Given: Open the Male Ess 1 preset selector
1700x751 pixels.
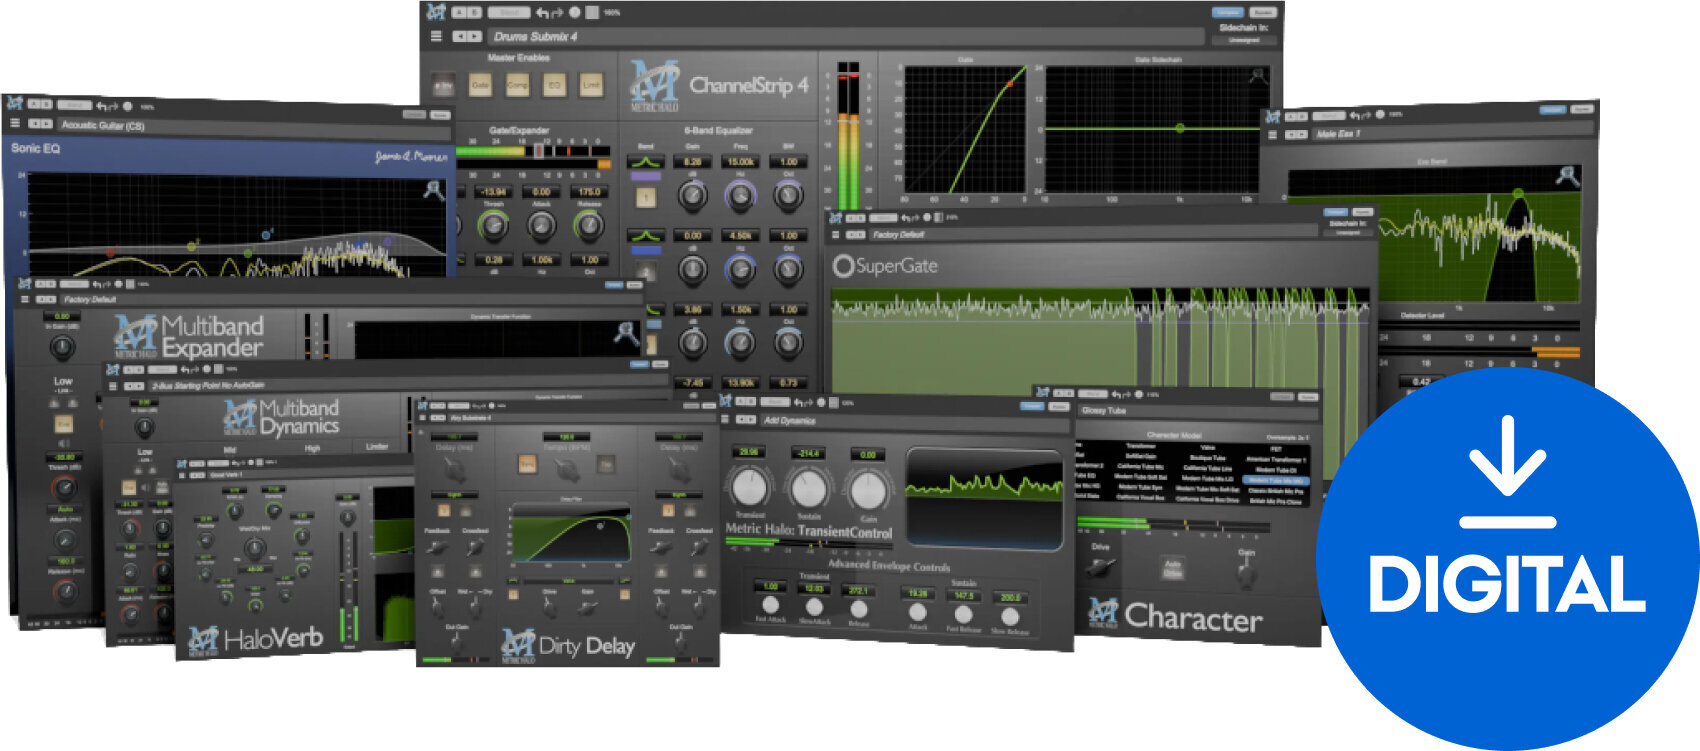Looking at the screenshot, I should (x=1453, y=133).
